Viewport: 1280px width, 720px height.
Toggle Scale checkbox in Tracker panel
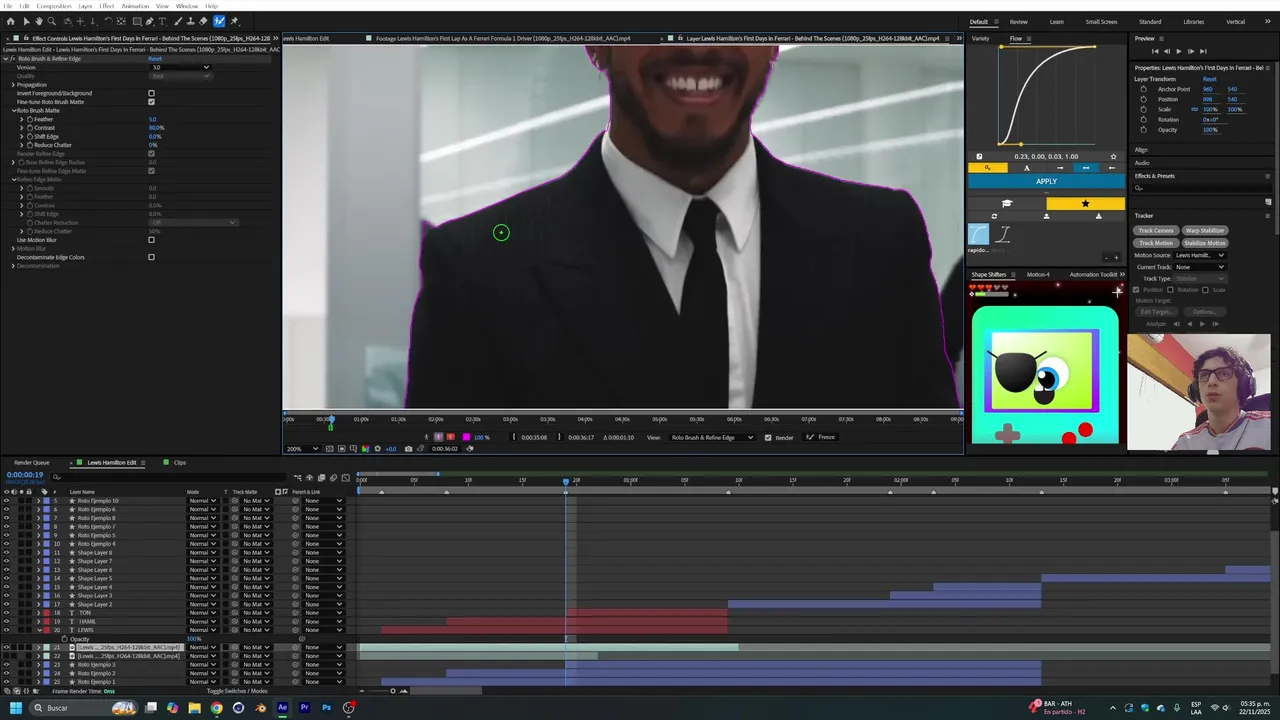1205,290
